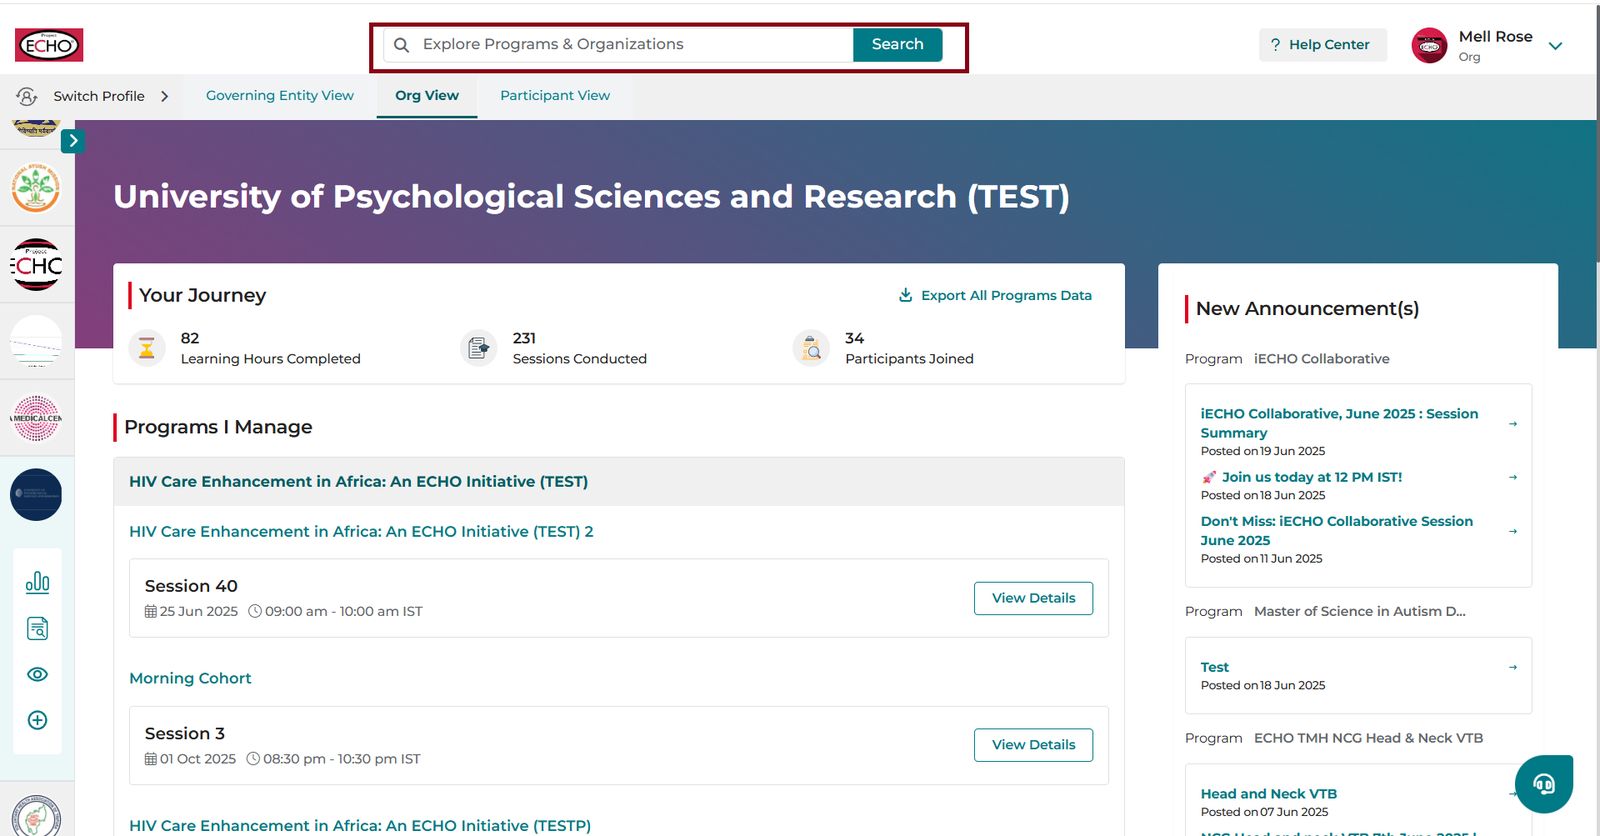Click the arrow next to Join us today announcement
The image size is (1600, 836).
tap(1513, 477)
